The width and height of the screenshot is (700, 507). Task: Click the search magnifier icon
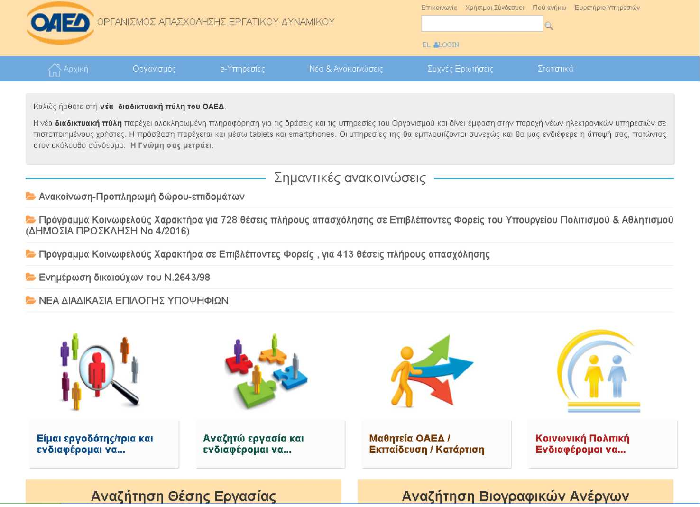(x=549, y=25)
